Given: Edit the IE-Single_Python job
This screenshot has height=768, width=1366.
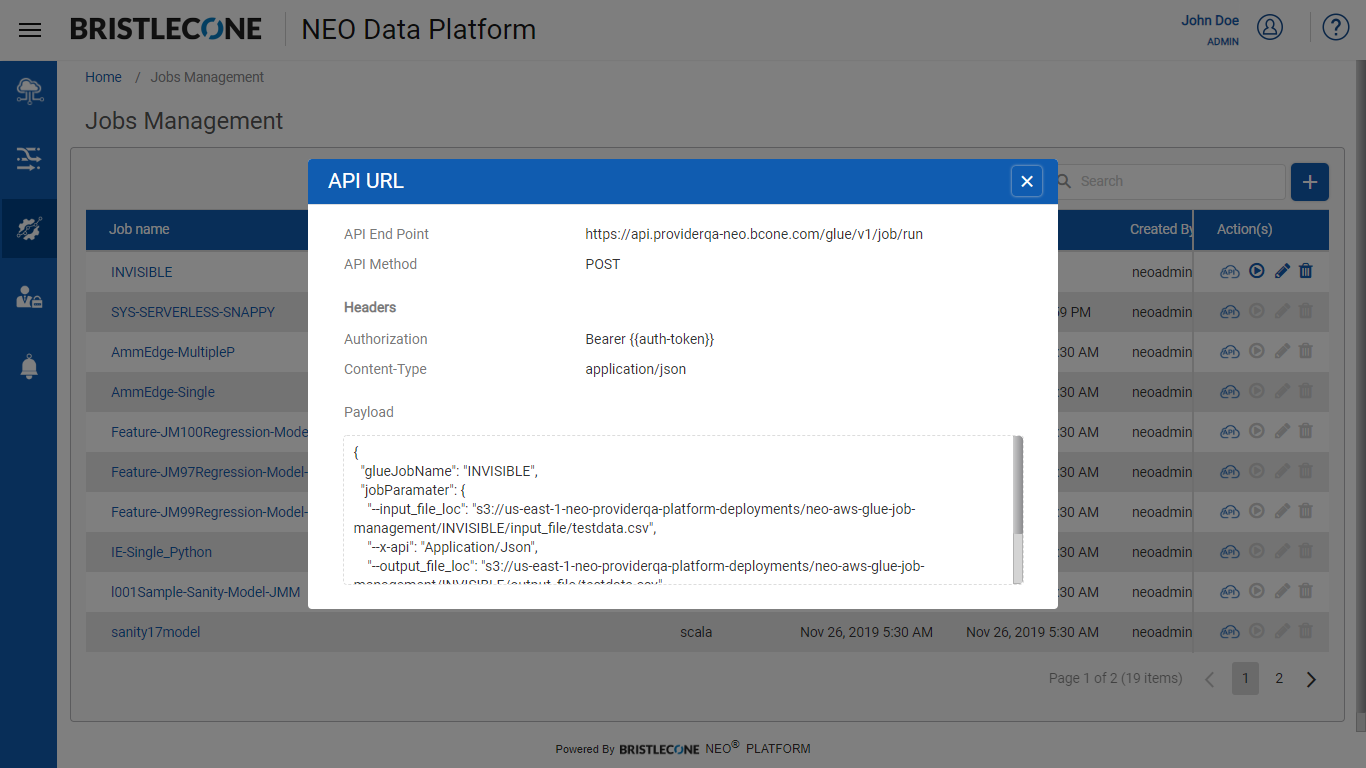Looking at the screenshot, I should (1282, 551).
